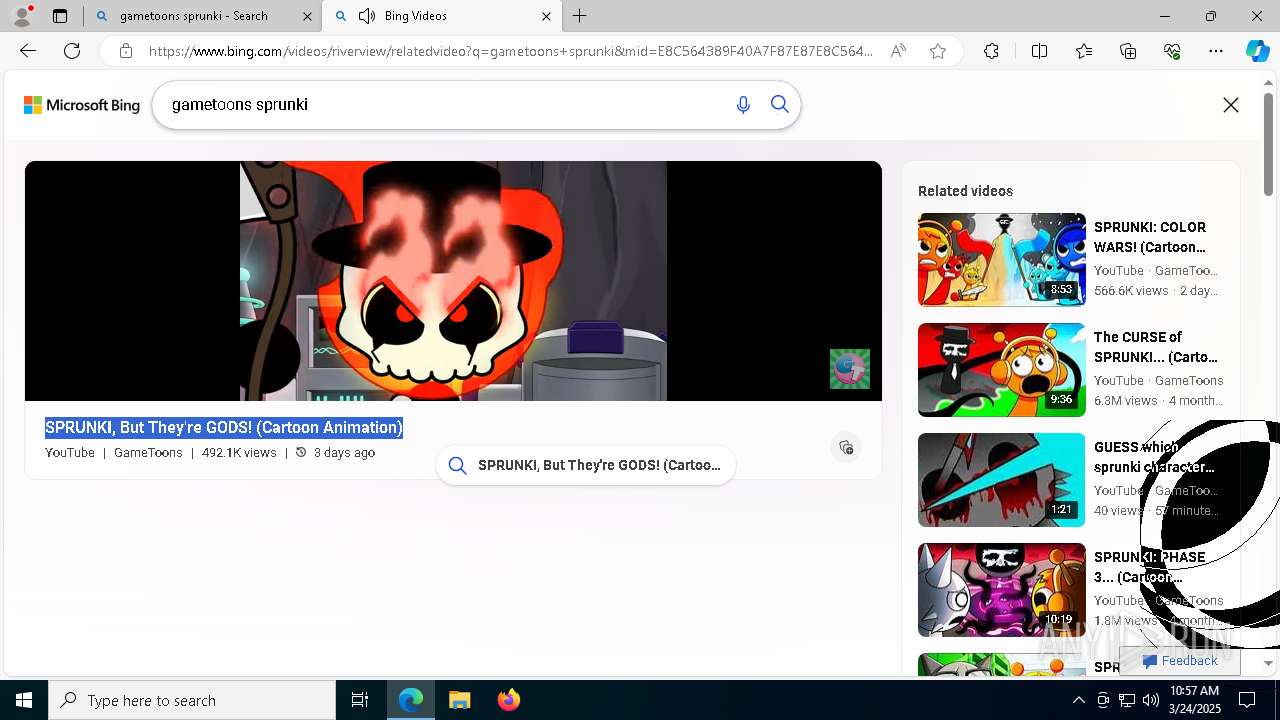This screenshot has width=1280, height=720.
Task: Start voice search with microphone icon
Action: pos(743,105)
